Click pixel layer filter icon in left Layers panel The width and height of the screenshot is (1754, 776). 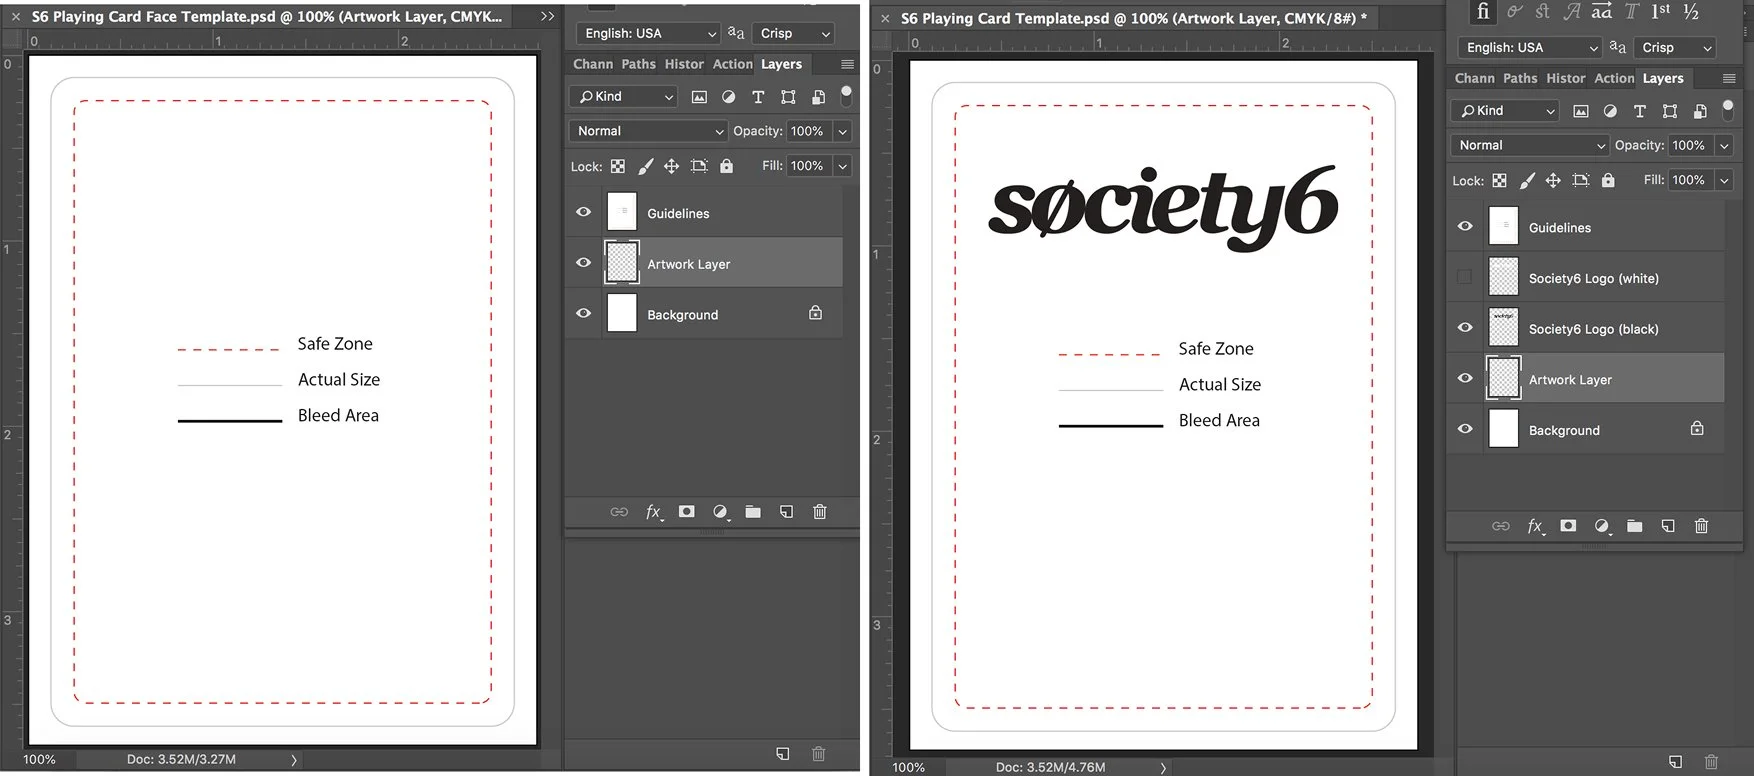[x=699, y=97]
